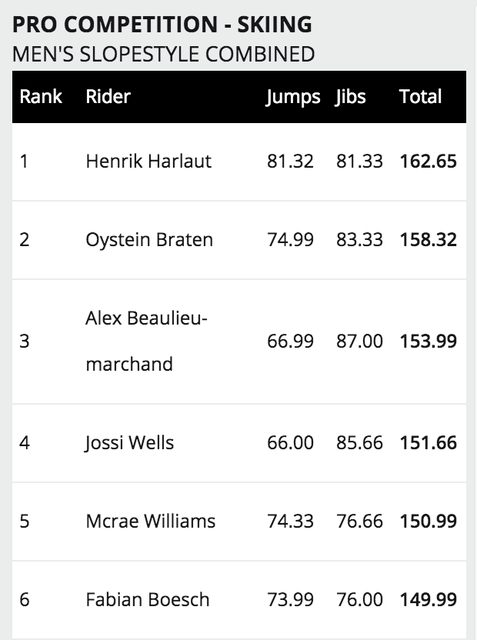477x640 pixels.
Task: Click the Rank column header
Action: [x=41, y=97]
